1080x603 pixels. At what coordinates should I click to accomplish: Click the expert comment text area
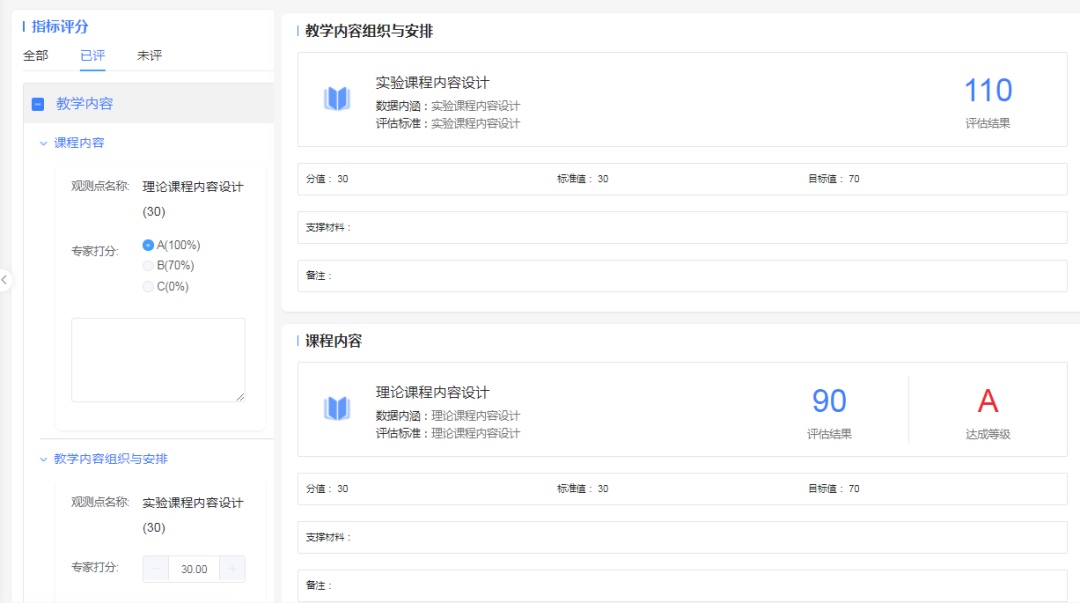(x=158, y=360)
